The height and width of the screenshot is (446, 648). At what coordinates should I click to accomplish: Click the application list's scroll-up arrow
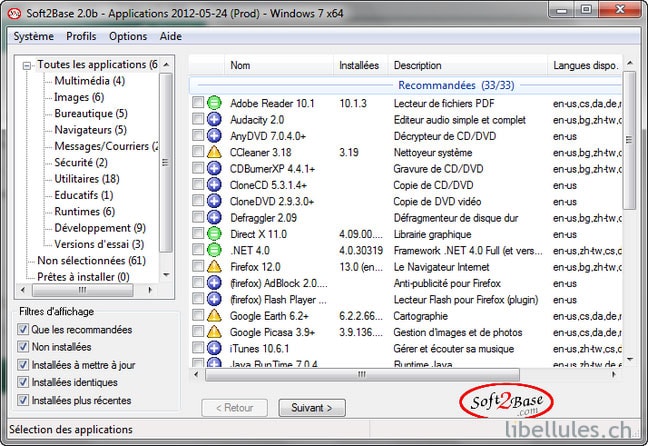629,63
